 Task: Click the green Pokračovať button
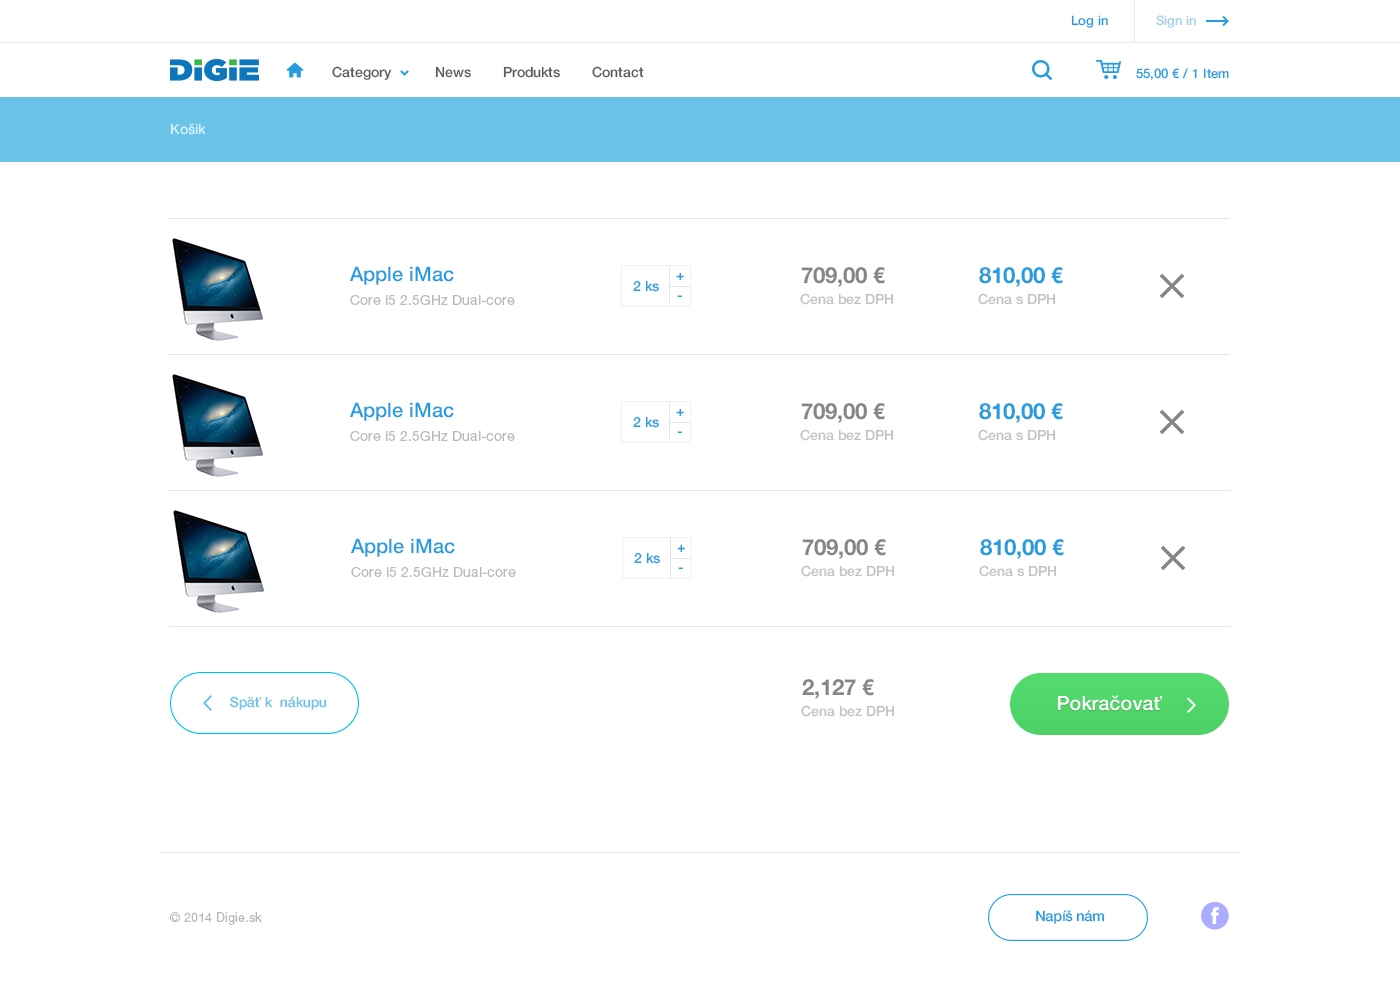pyautogui.click(x=1119, y=704)
